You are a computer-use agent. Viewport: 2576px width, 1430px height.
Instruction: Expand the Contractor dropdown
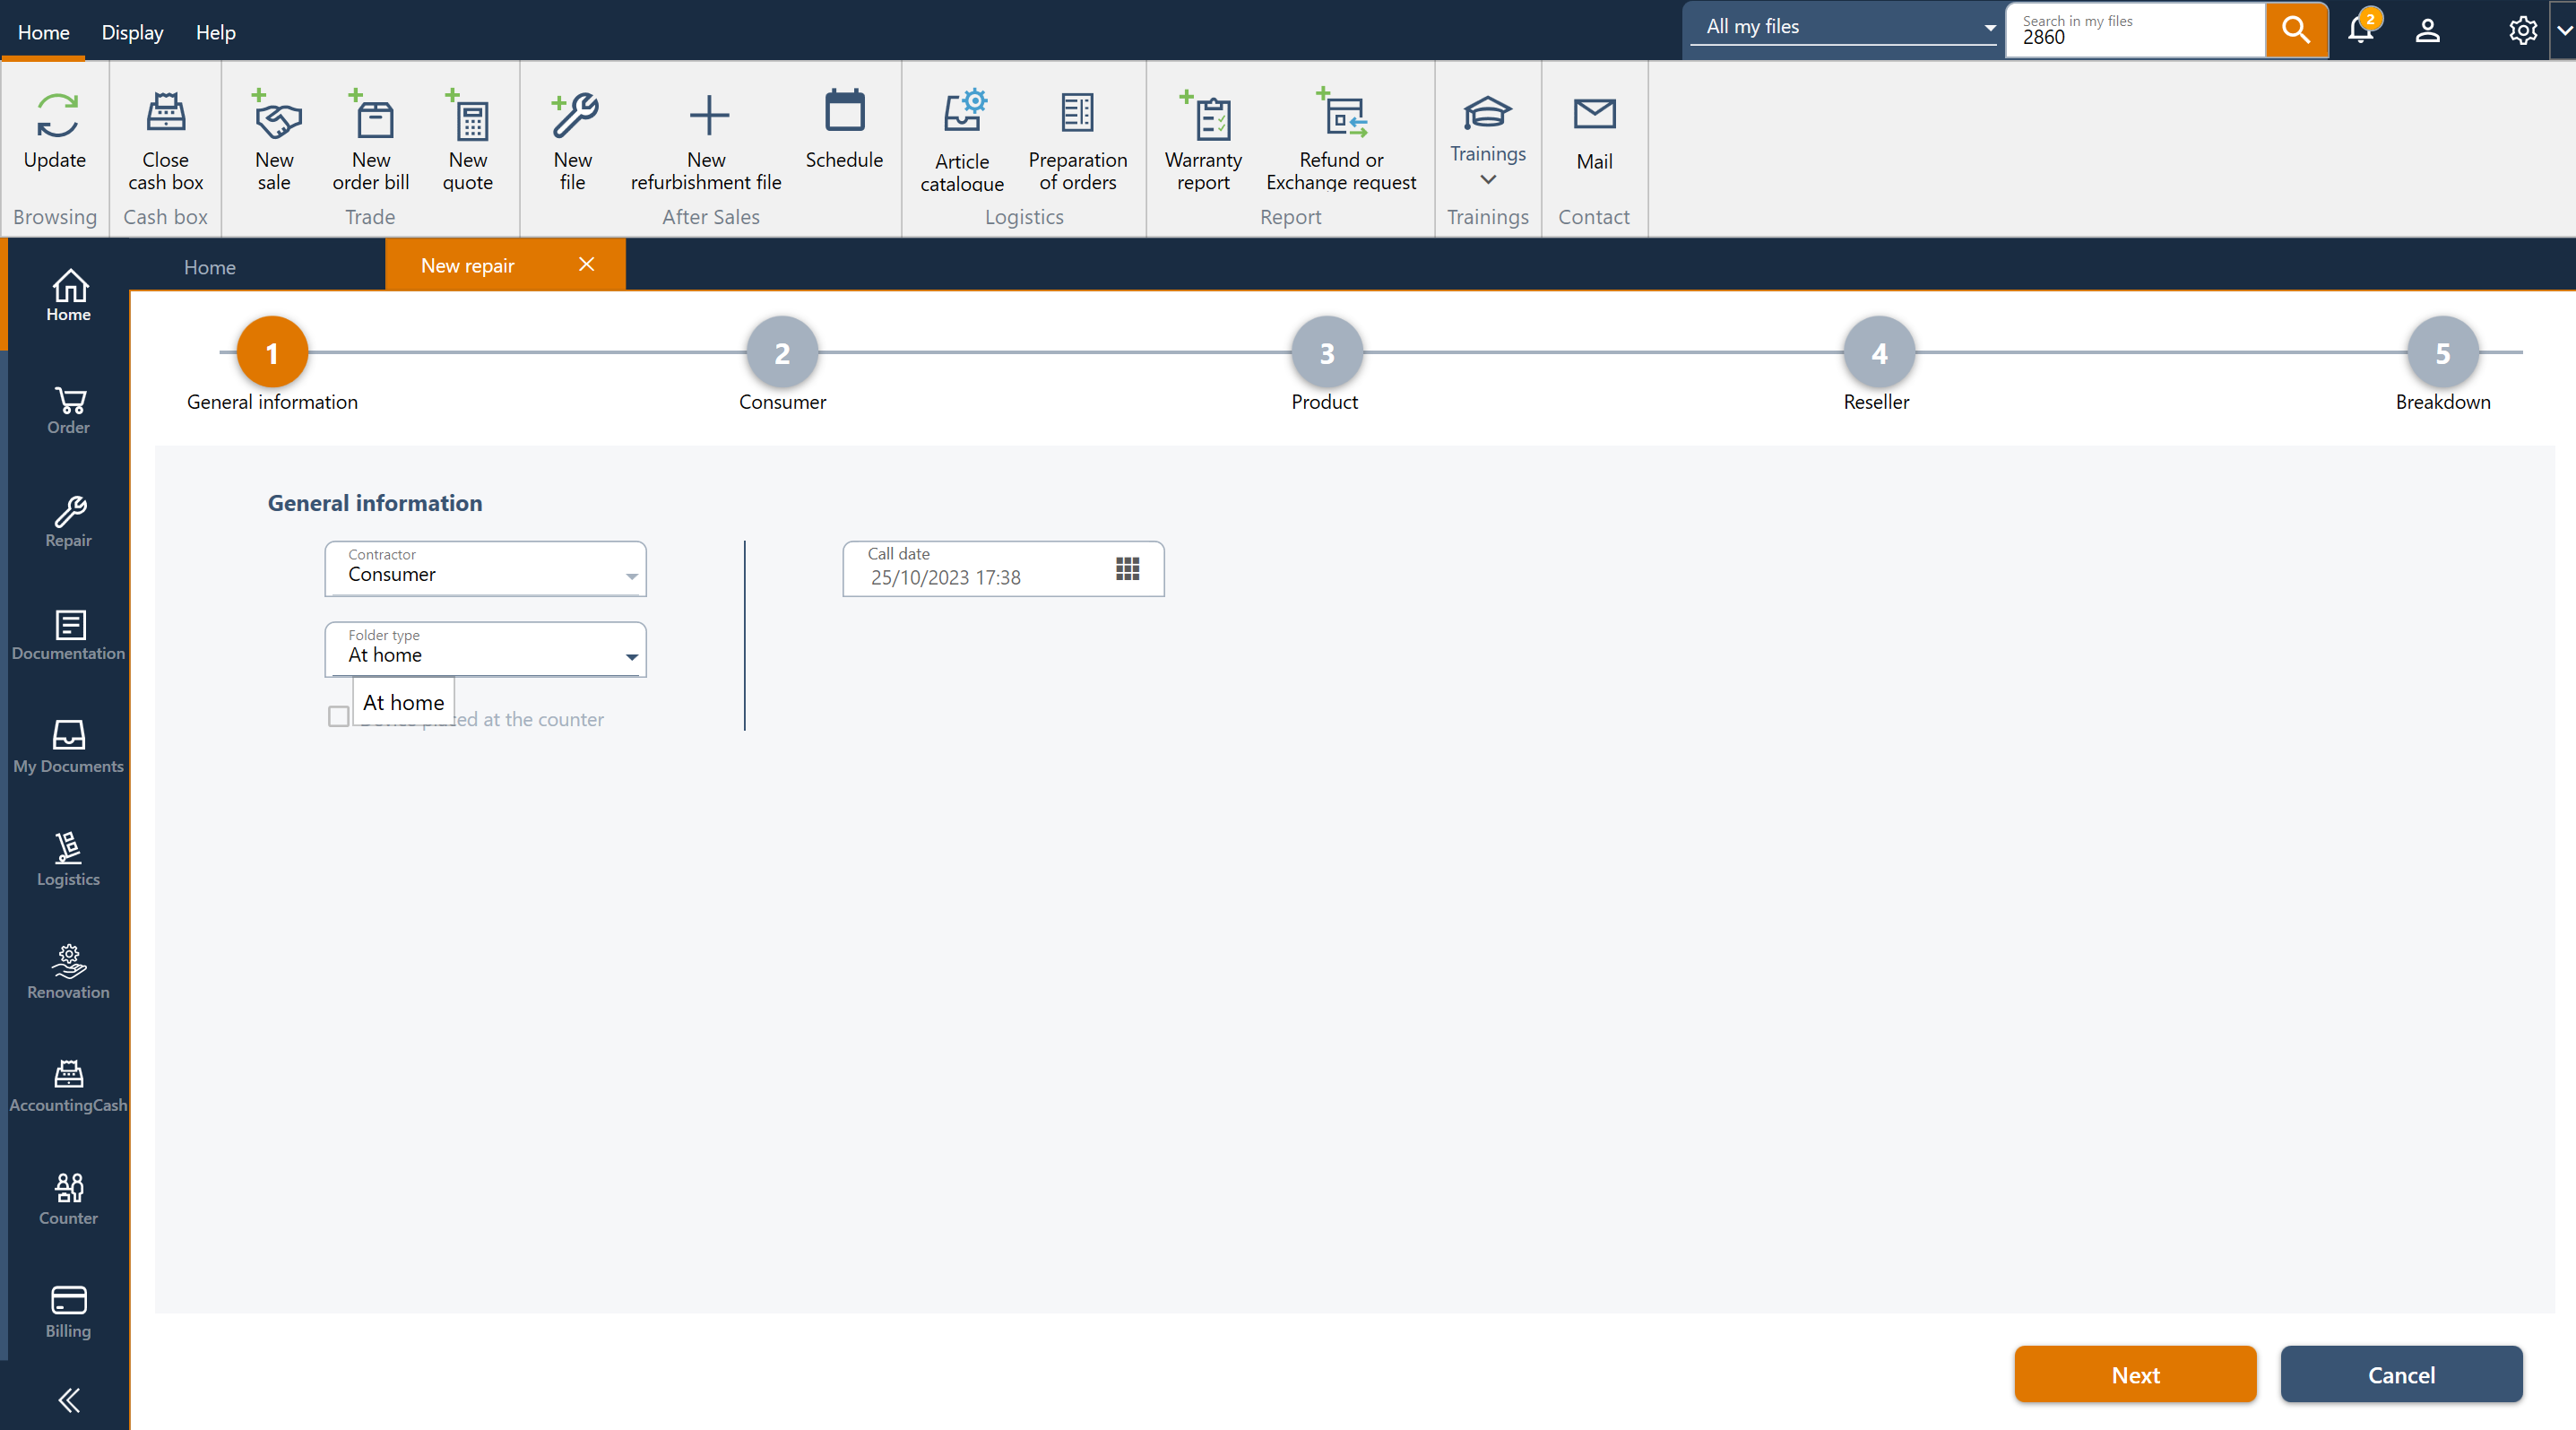[x=631, y=576]
